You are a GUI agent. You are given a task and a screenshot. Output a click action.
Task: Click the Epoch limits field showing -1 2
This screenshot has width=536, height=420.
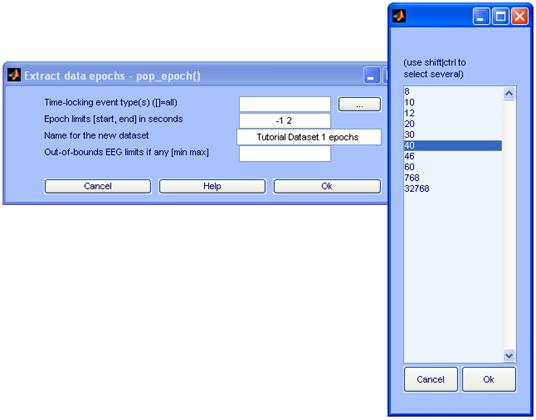(285, 121)
